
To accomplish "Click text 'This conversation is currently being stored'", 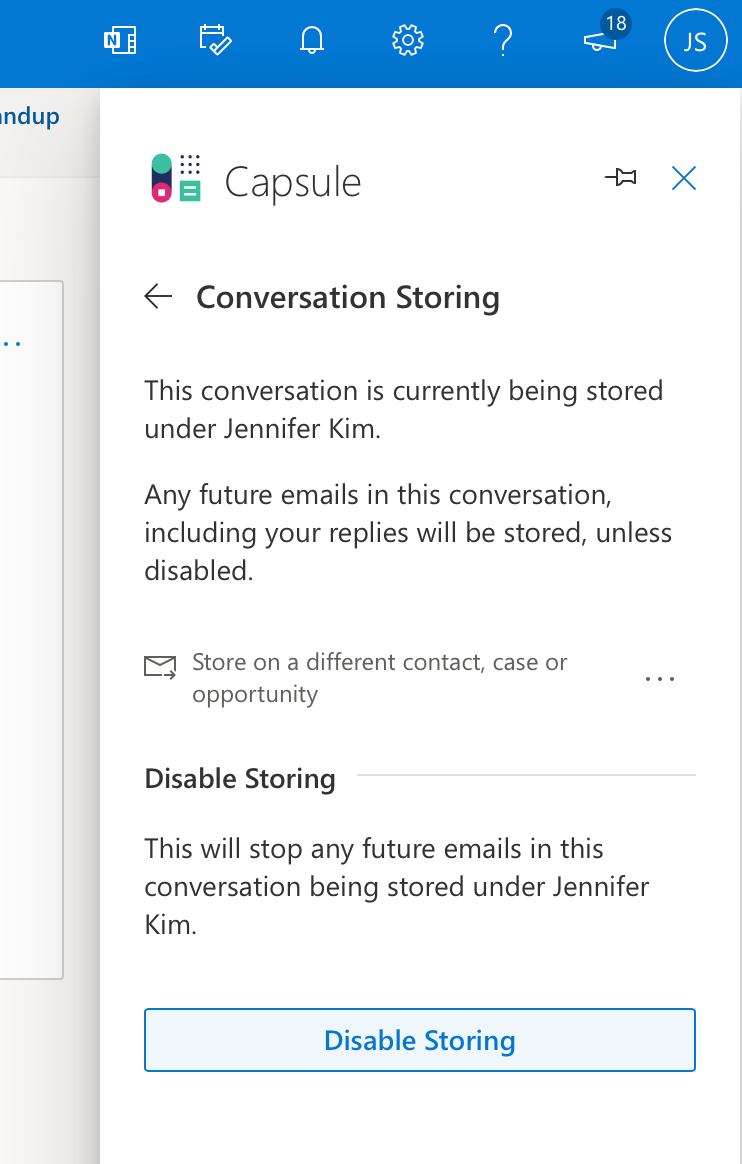I will [x=404, y=390].
